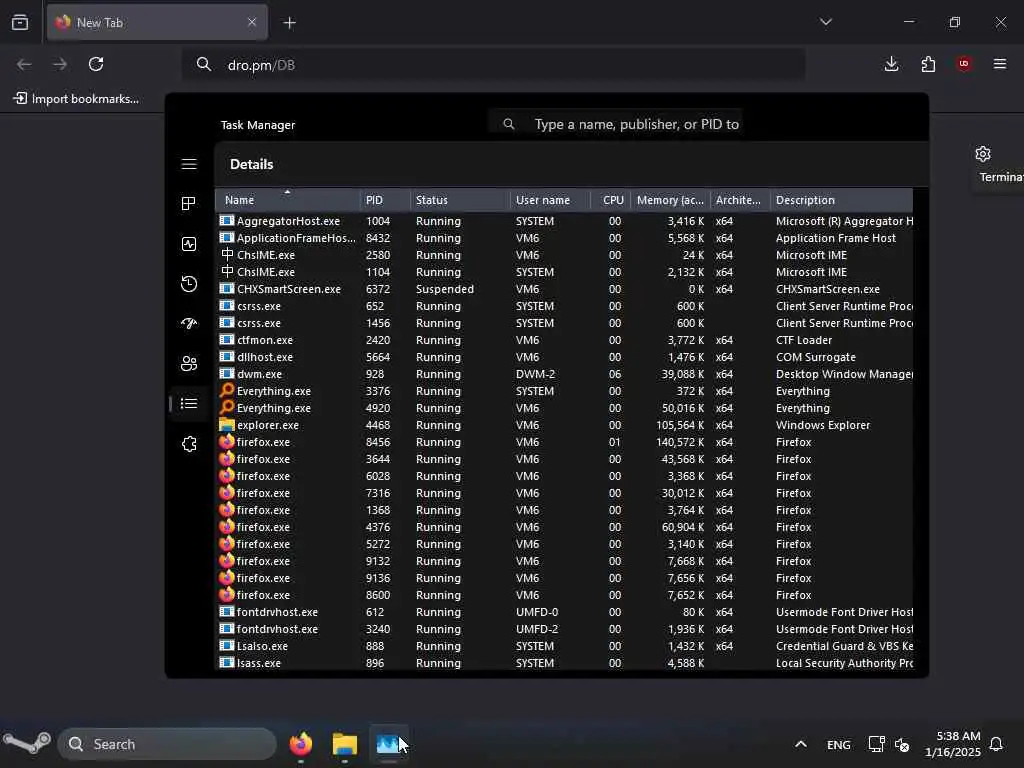Open Firefox from the taskbar

coord(300,744)
